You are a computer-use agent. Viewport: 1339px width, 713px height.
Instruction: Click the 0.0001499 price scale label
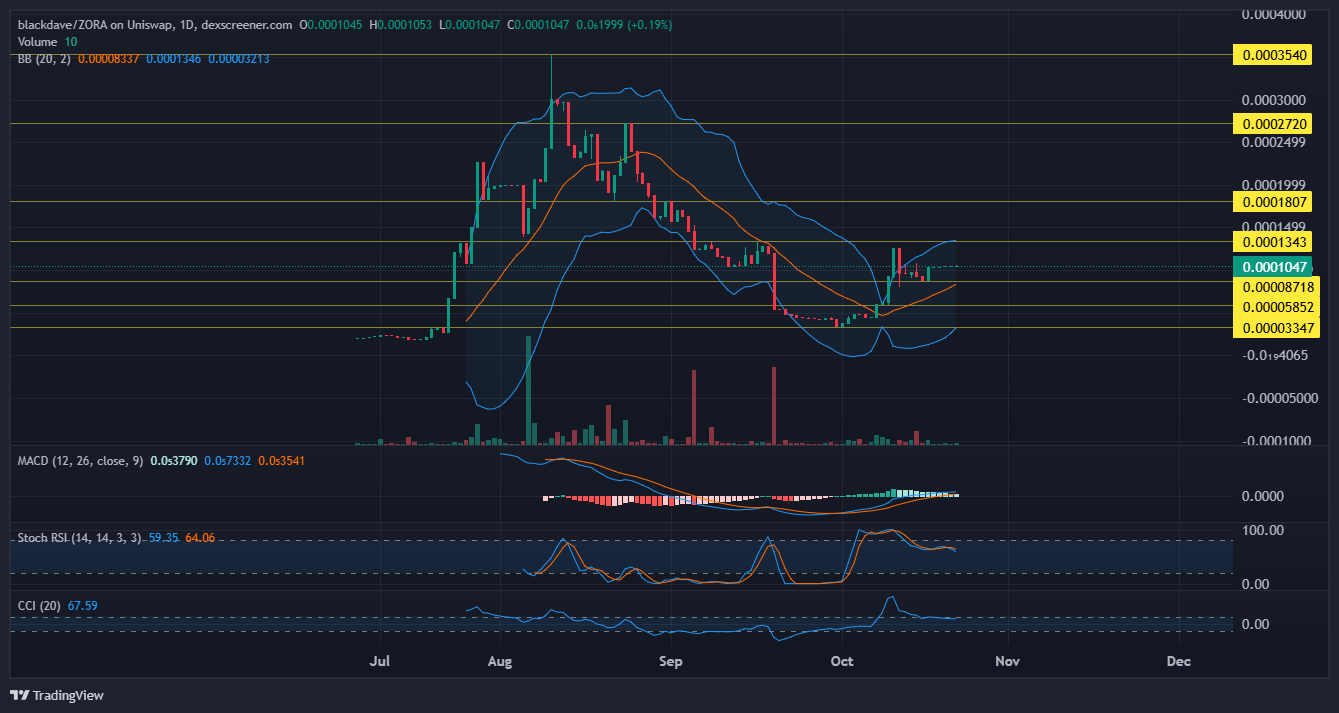1273,227
